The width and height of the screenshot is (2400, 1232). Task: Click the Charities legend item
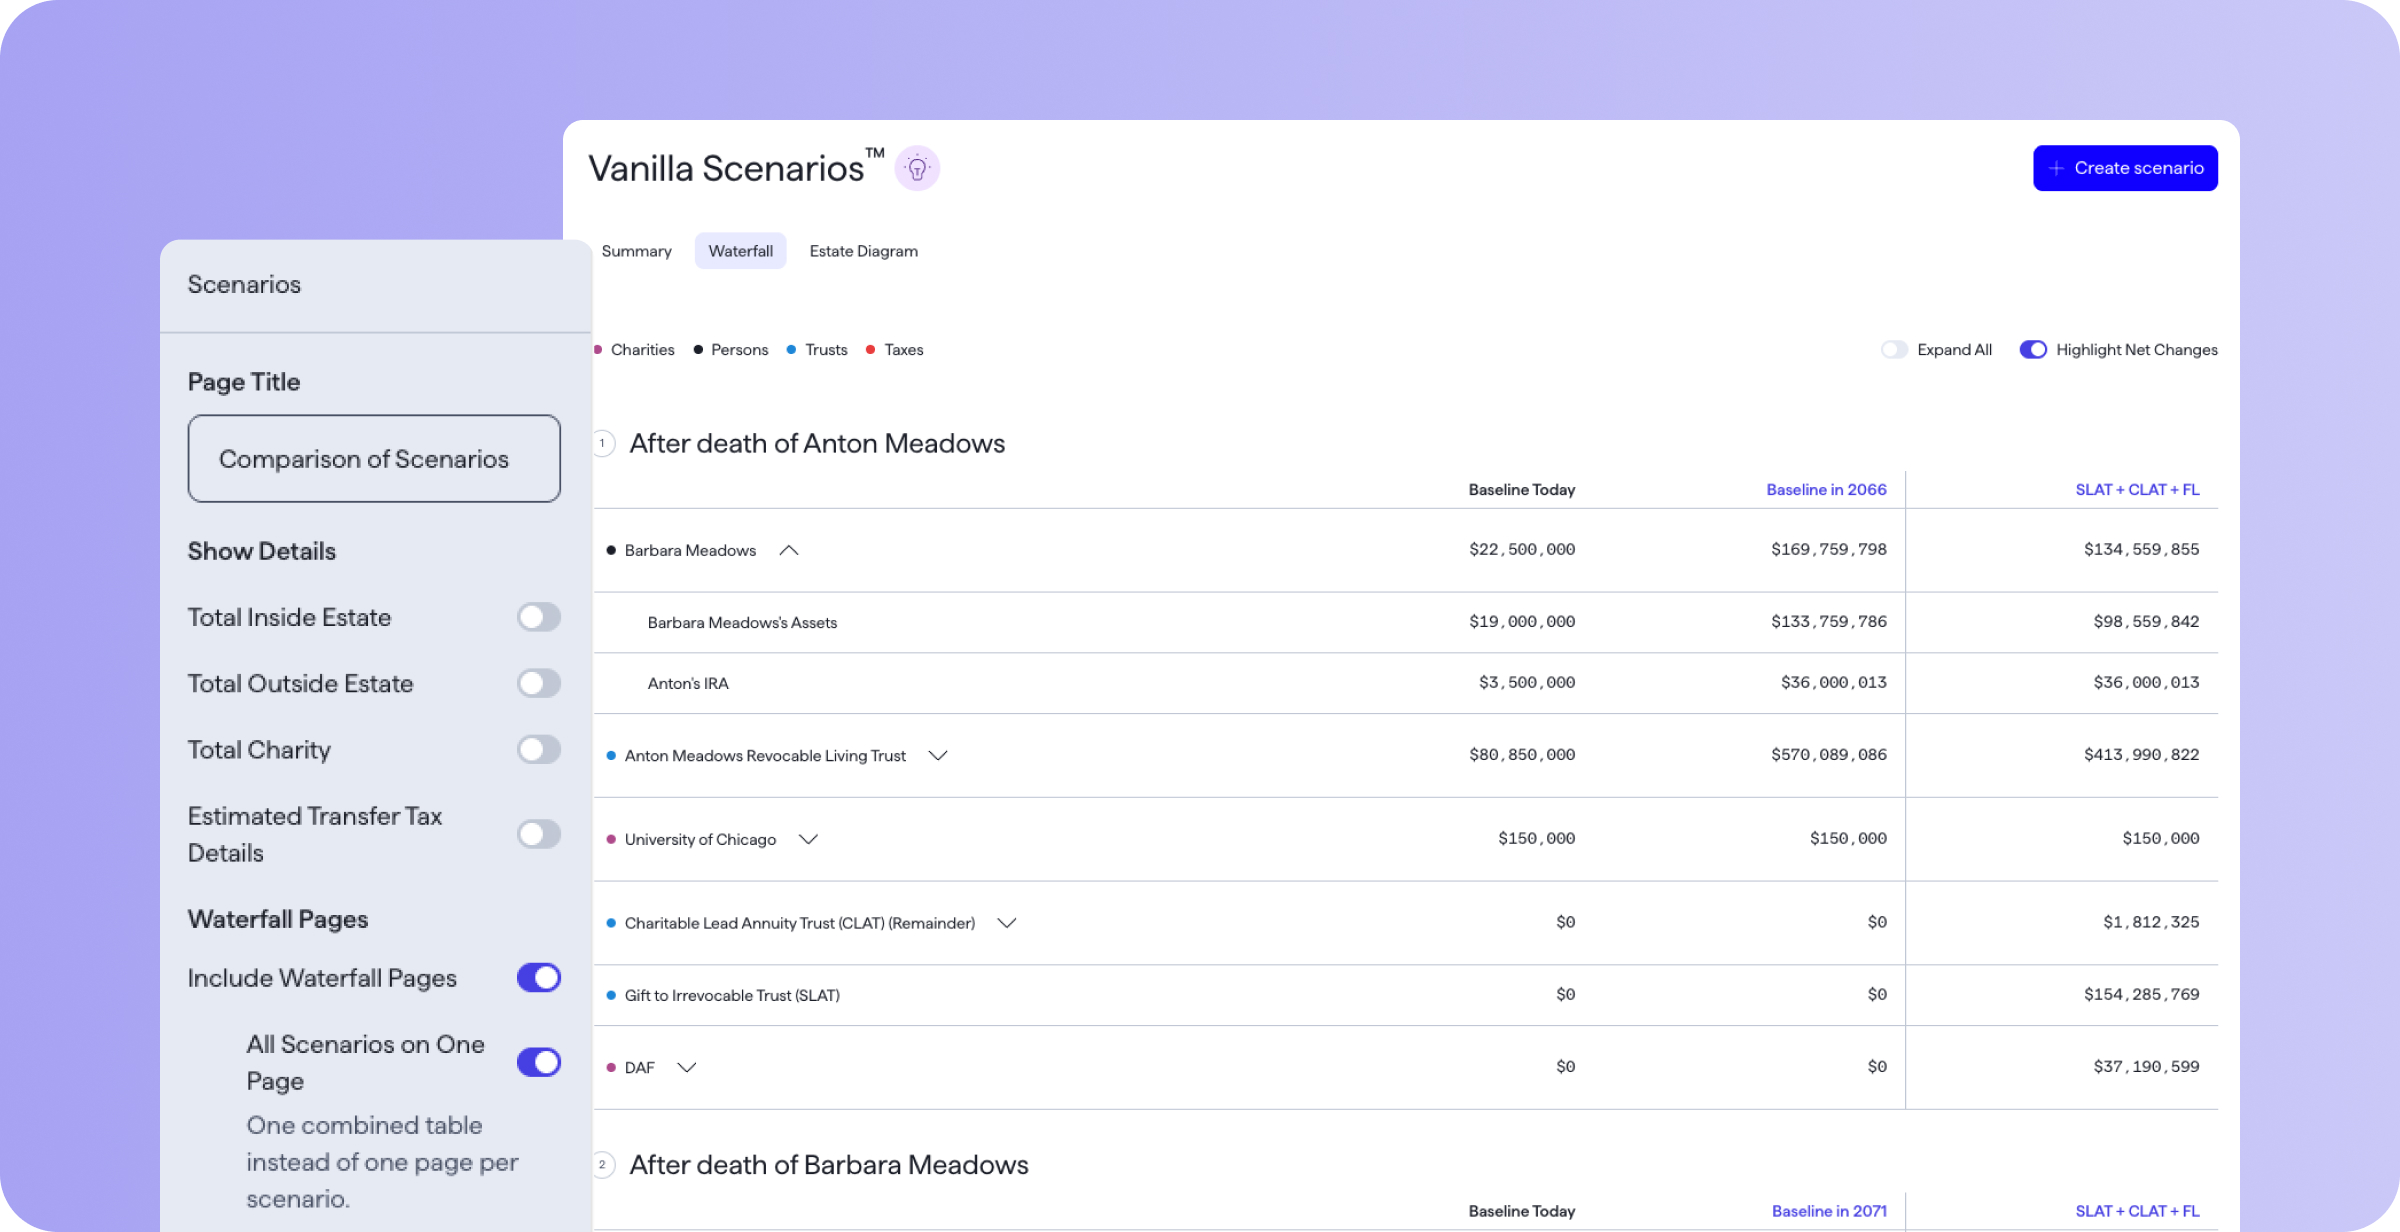pyautogui.click(x=635, y=350)
